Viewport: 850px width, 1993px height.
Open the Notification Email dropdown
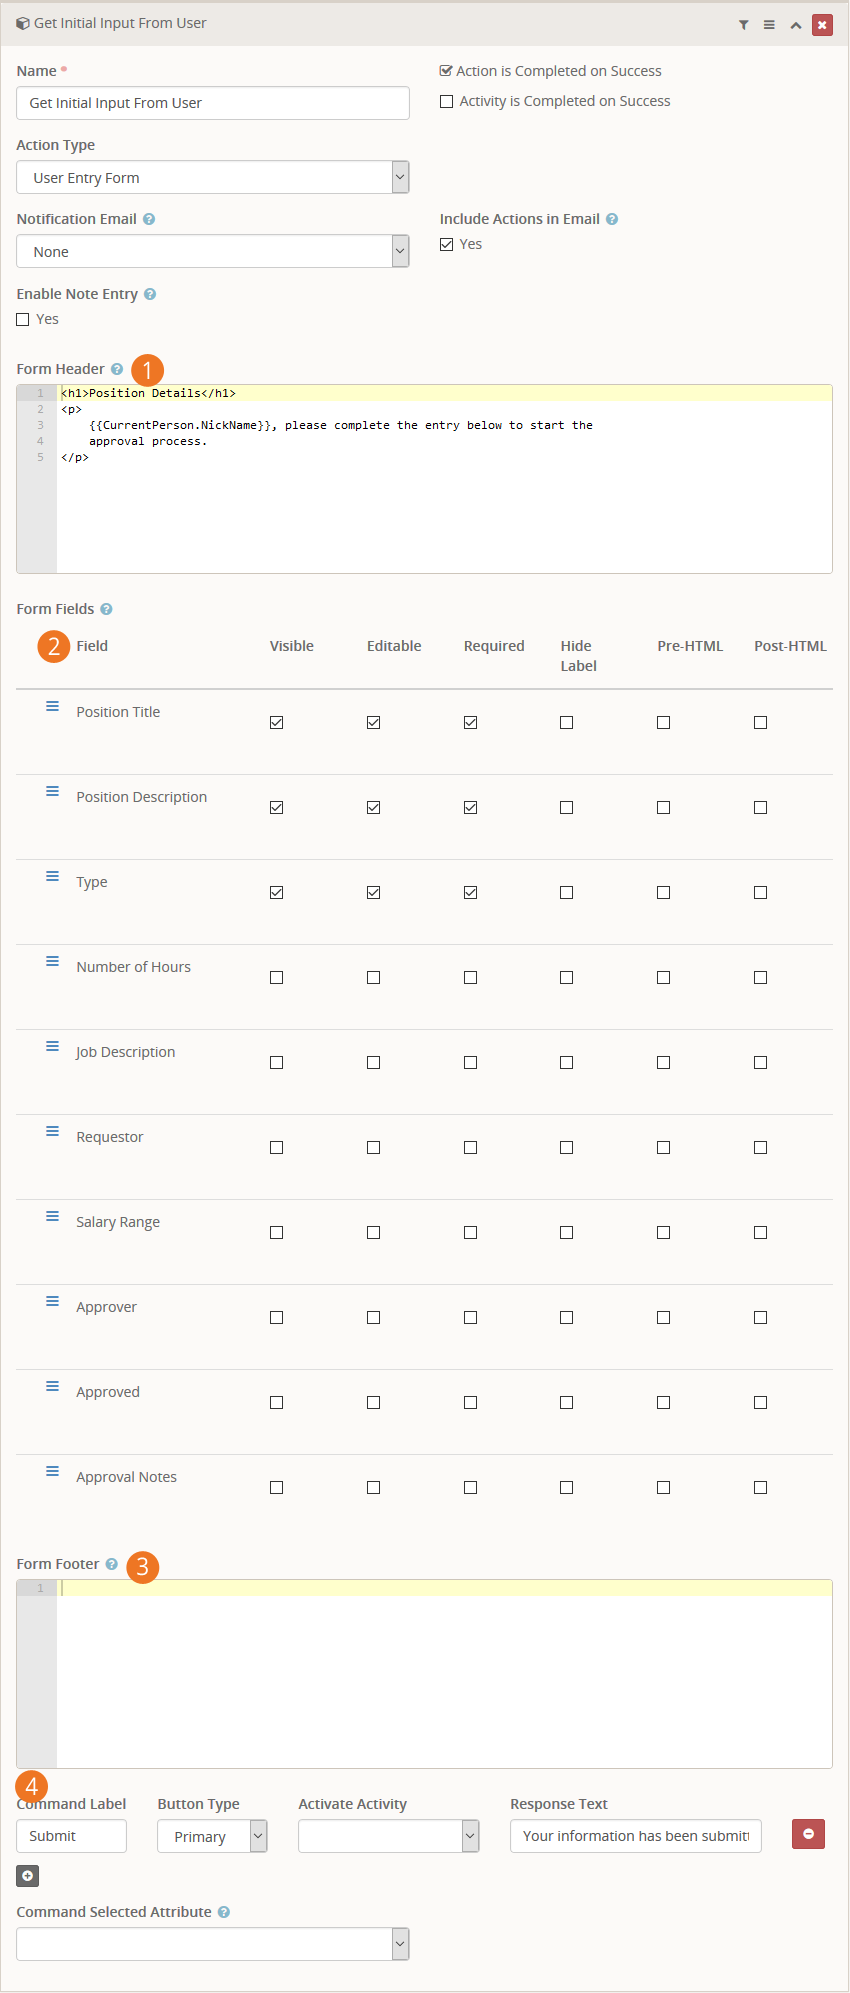[x=213, y=251]
